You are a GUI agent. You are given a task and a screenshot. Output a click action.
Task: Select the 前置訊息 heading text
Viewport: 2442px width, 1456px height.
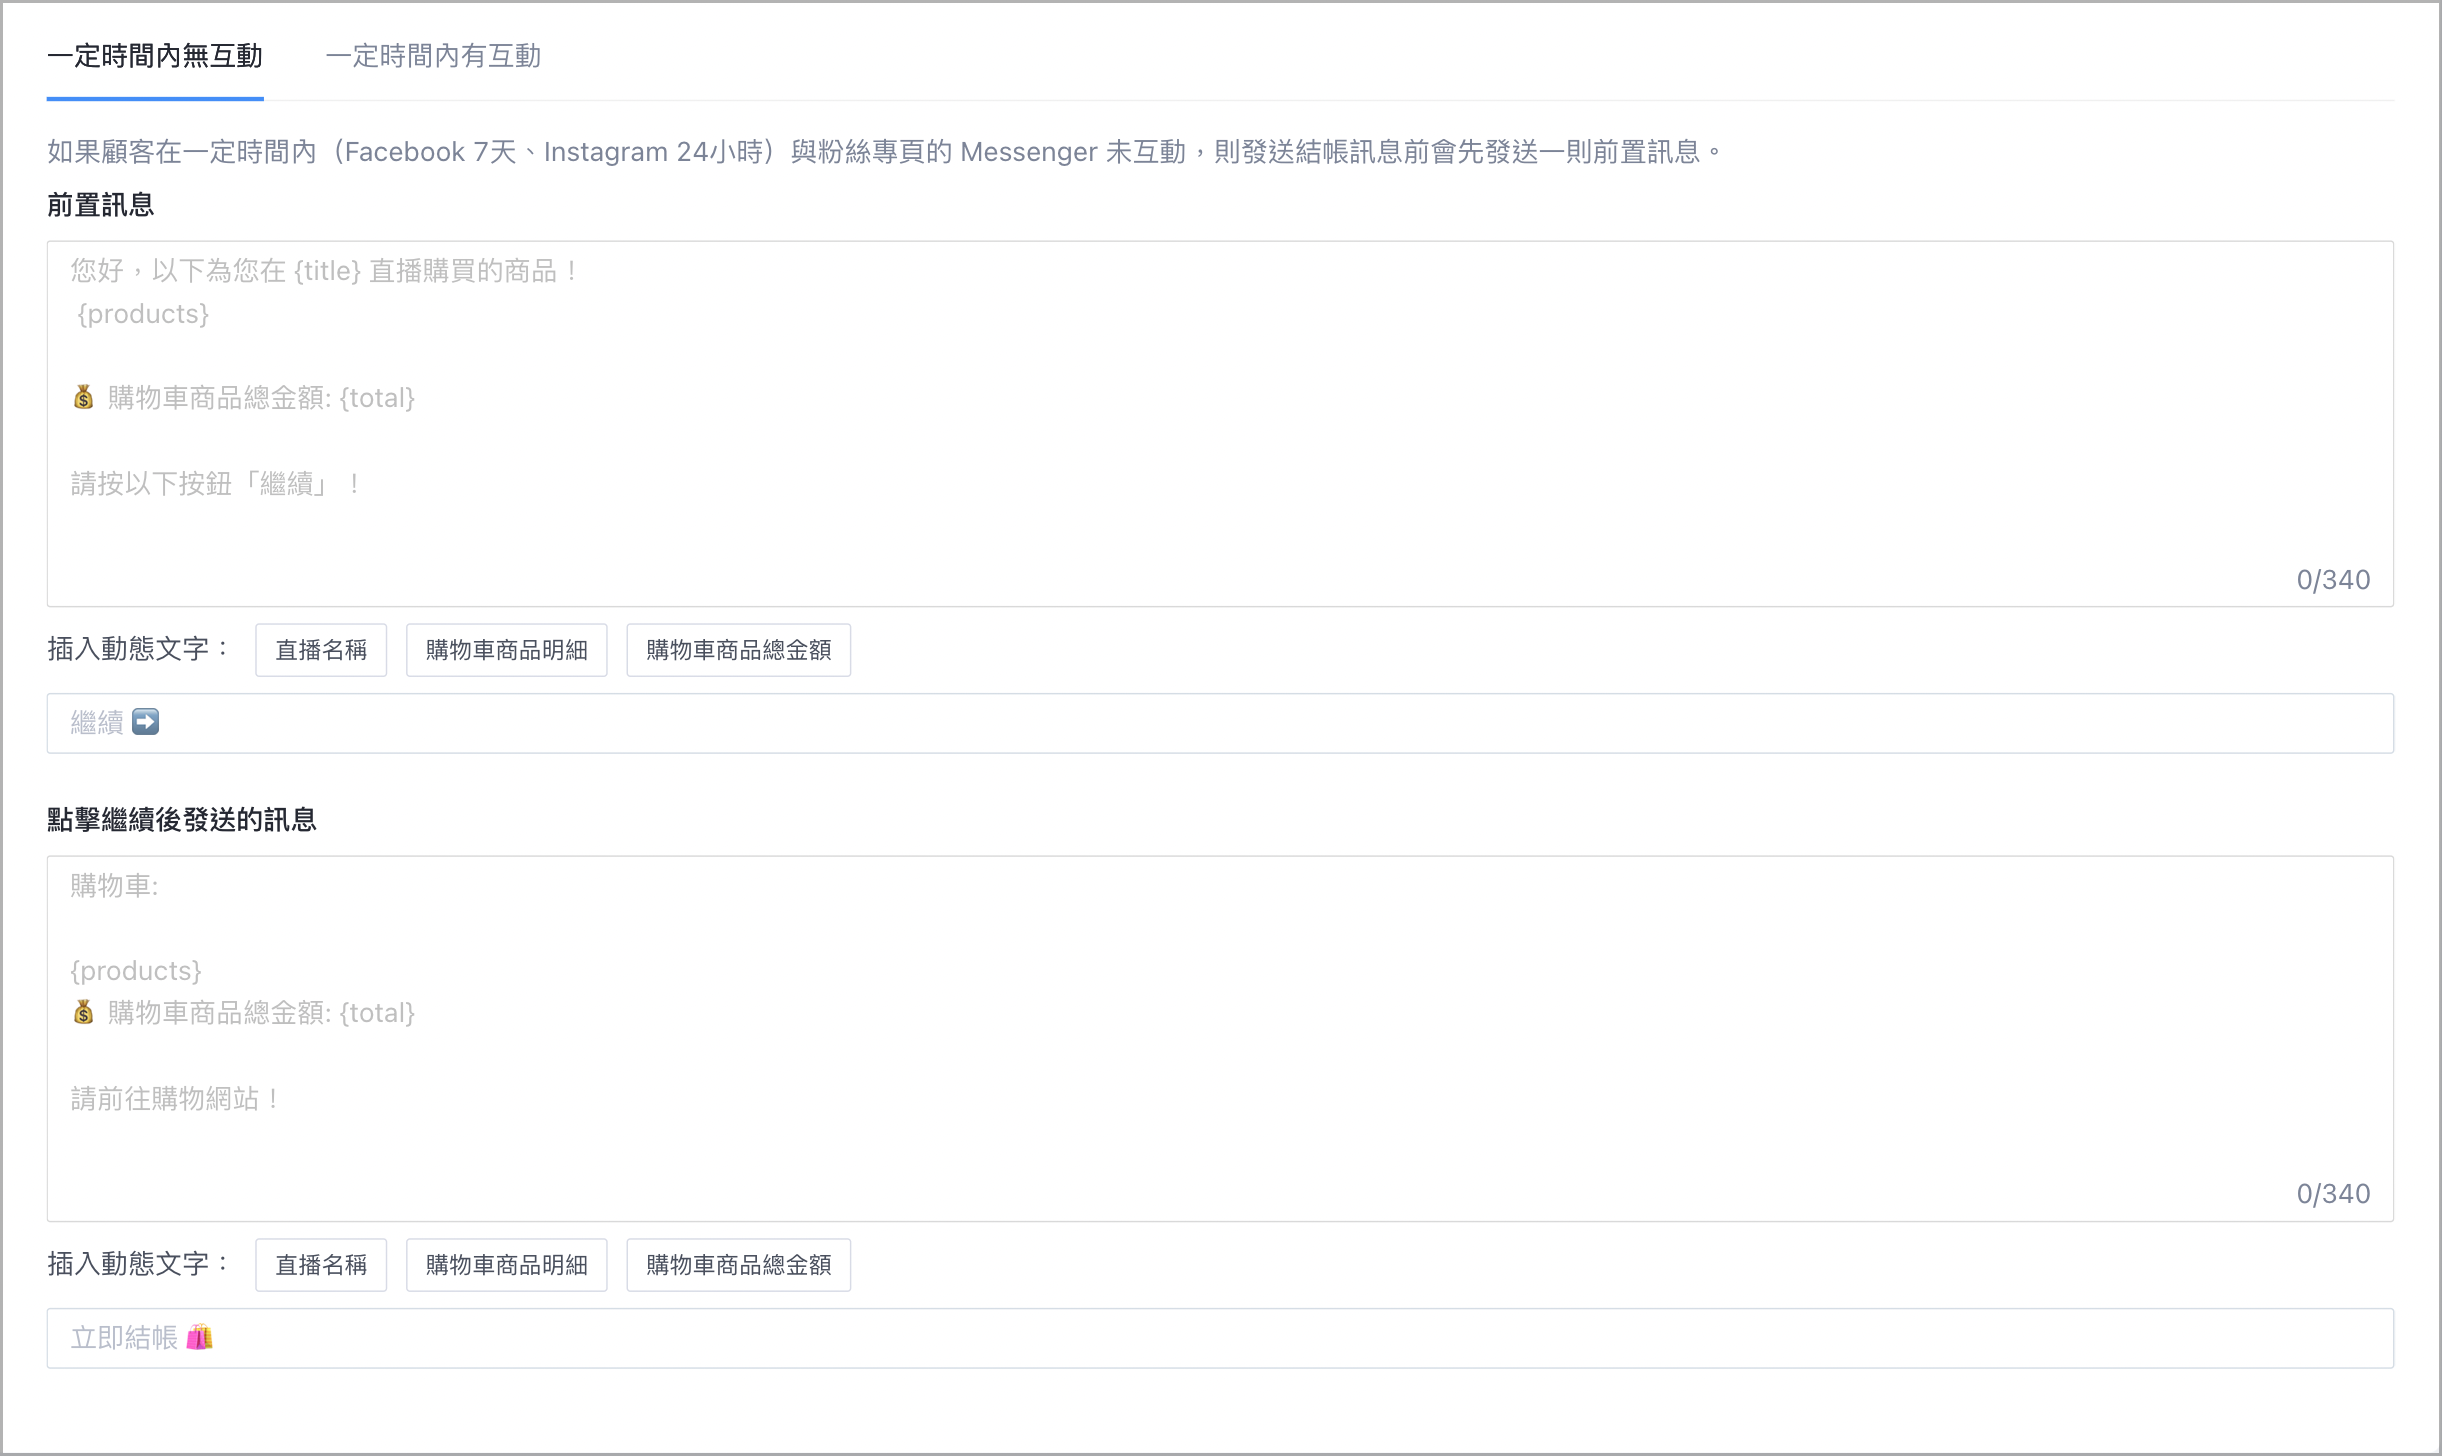coord(101,205)
